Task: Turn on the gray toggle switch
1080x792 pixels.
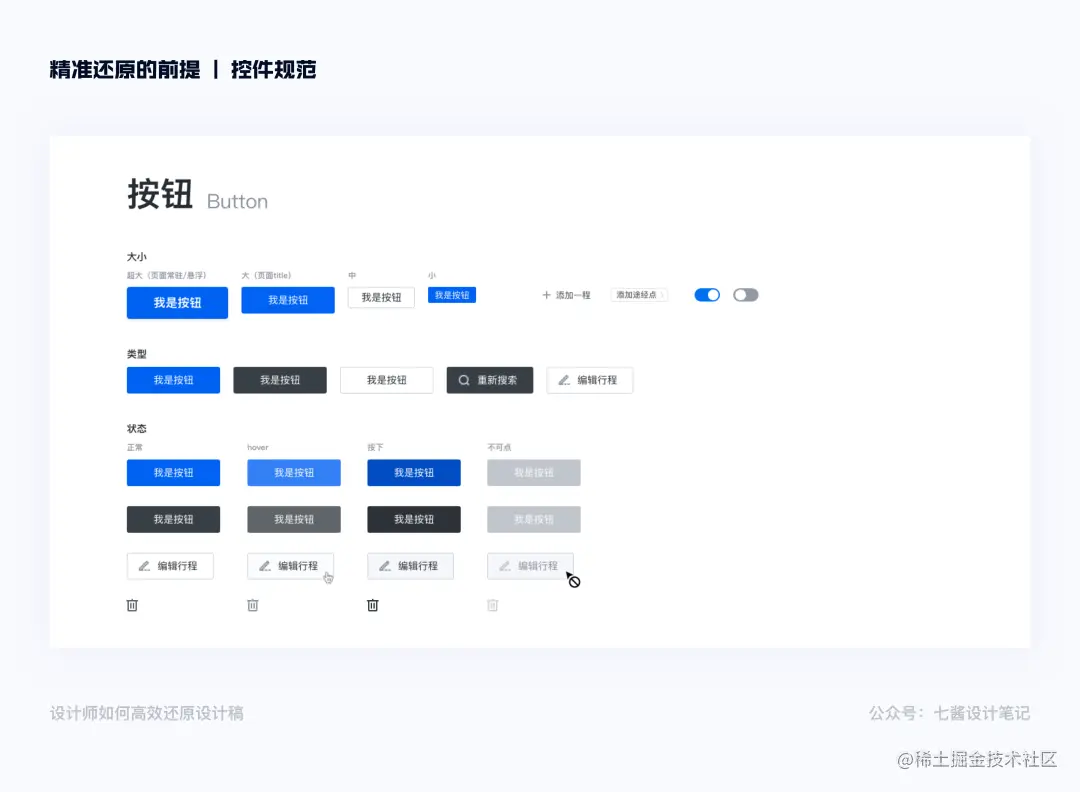Action: click(745, 295)
